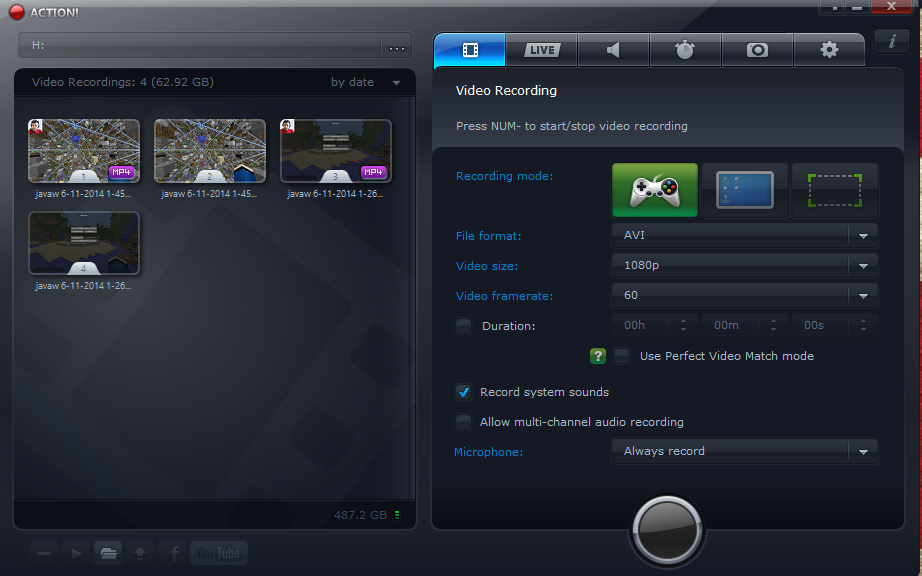This screenshot has height=576, width=922.
Task: Click the Video framerate label
Action: pos(505,296)
